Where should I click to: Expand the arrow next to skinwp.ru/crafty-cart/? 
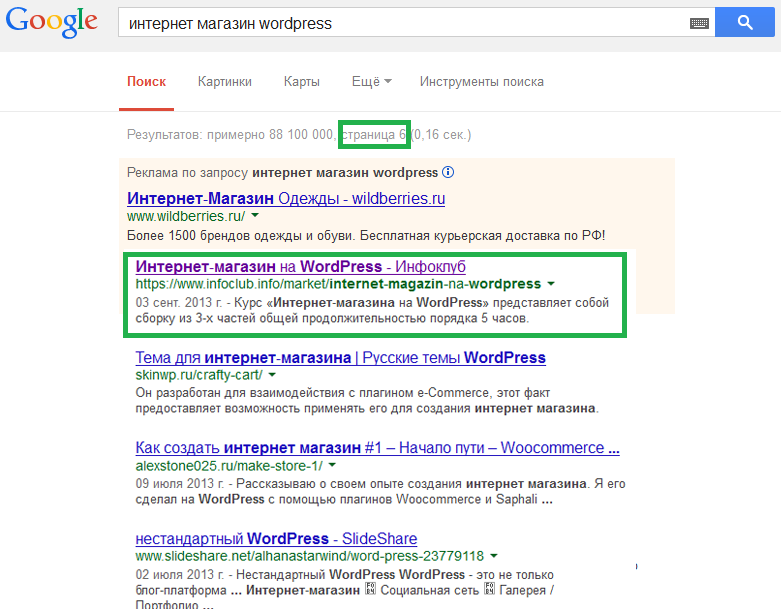272,374
